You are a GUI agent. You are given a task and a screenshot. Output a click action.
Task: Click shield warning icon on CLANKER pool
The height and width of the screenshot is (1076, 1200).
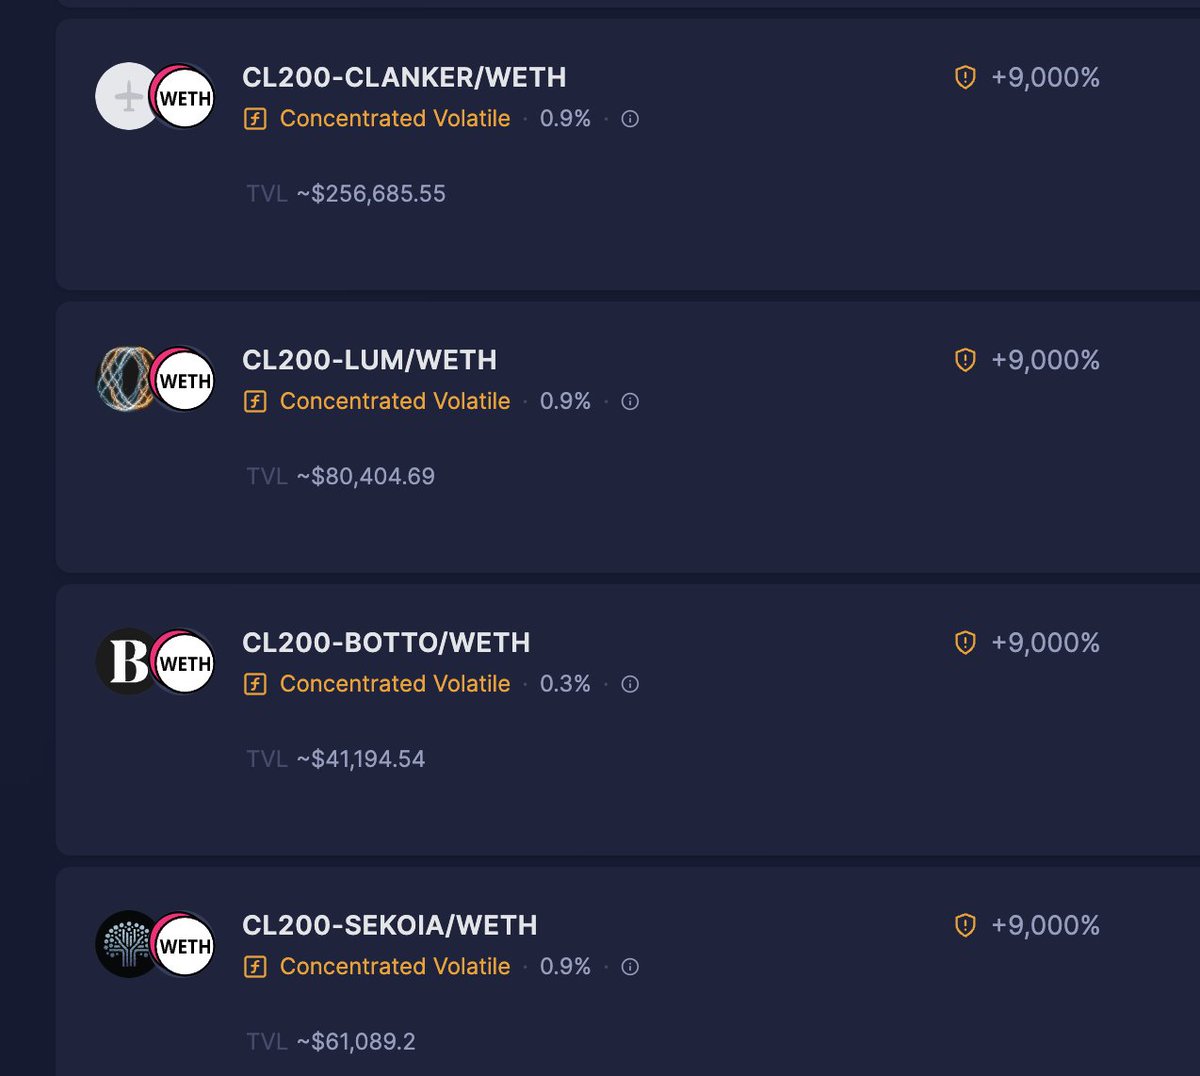tap(965, 77)
